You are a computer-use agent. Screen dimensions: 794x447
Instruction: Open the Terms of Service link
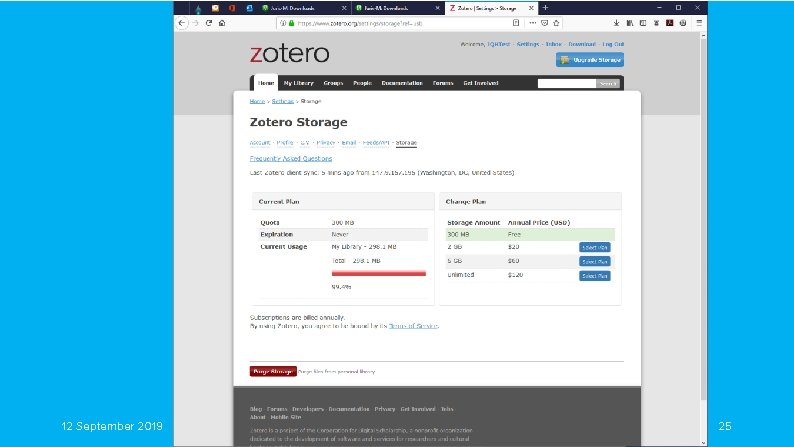[x=413, y=326]
